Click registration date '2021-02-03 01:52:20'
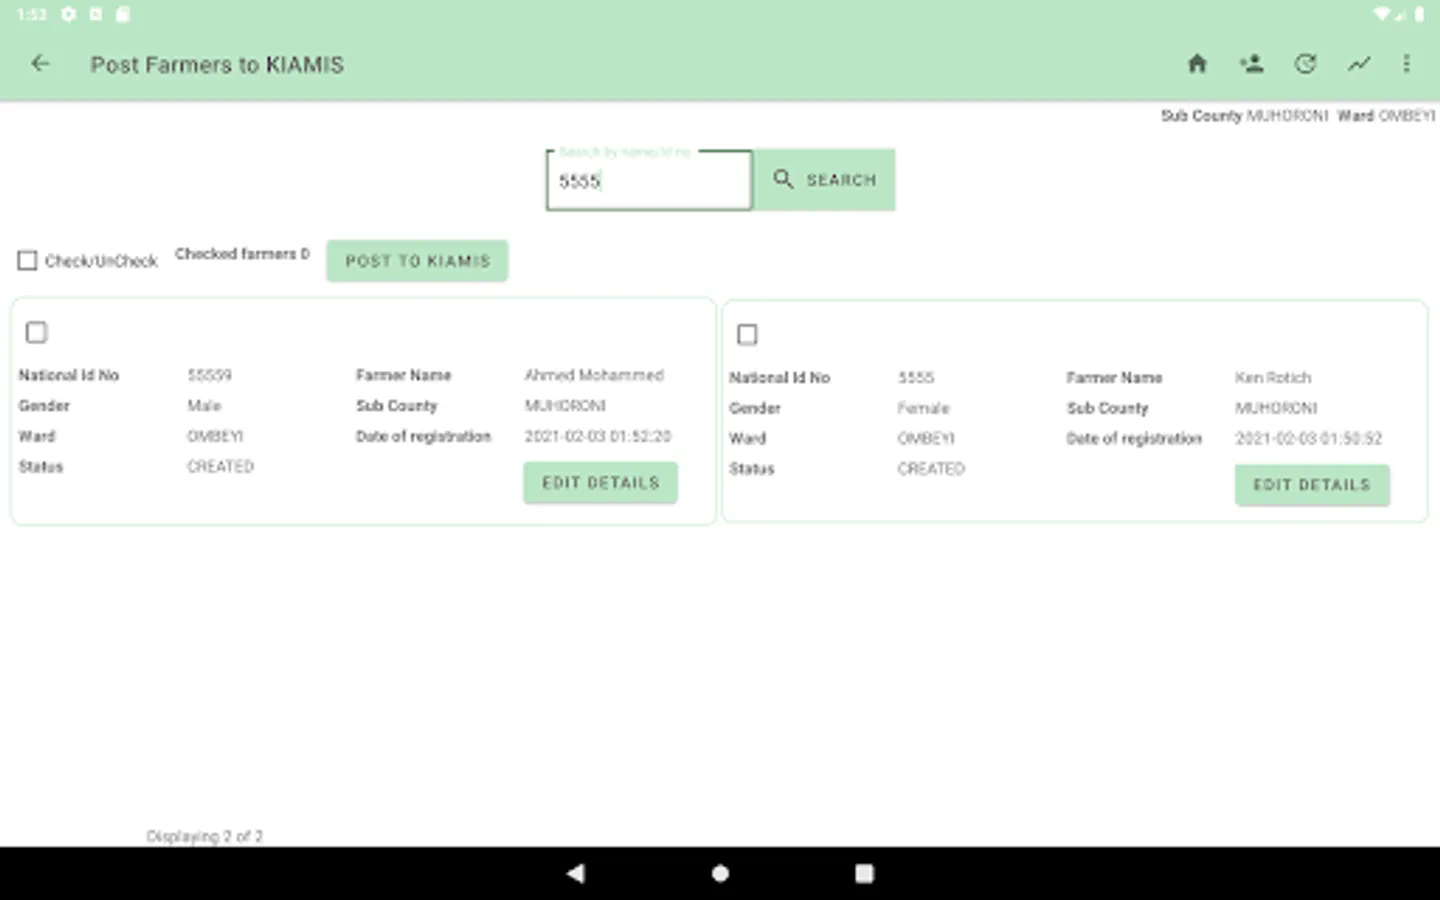The image size is (1440, 900). [x=598, y=436]
